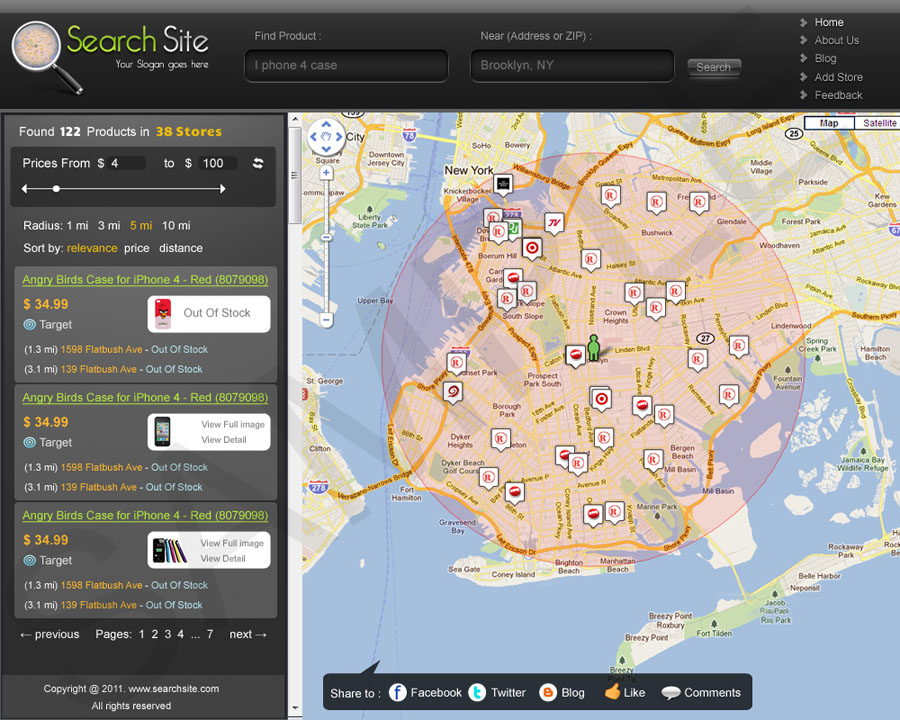
Task: Click the green person location marker on map
Action: (x=594, y=347)
